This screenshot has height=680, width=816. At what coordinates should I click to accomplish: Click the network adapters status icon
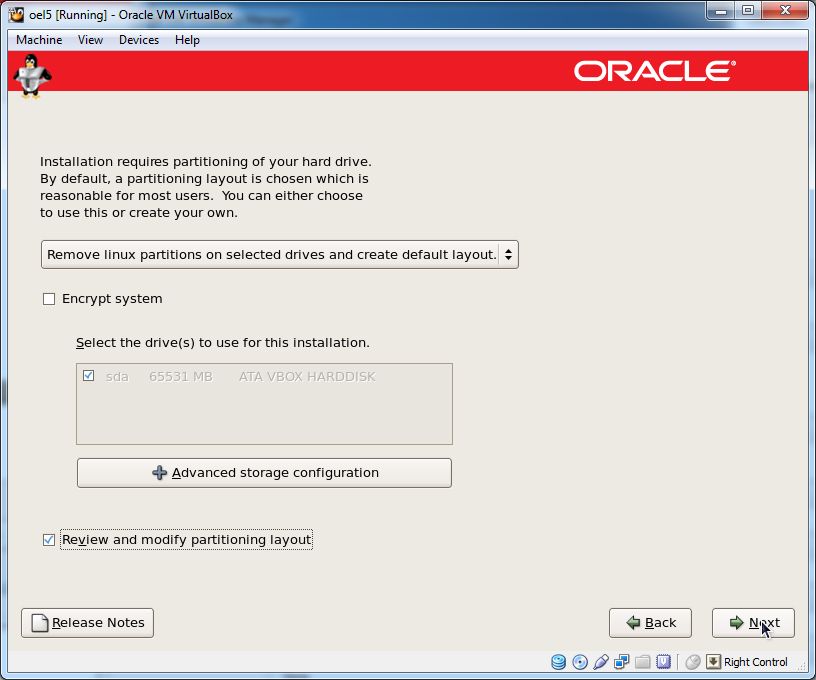(621, 662)
